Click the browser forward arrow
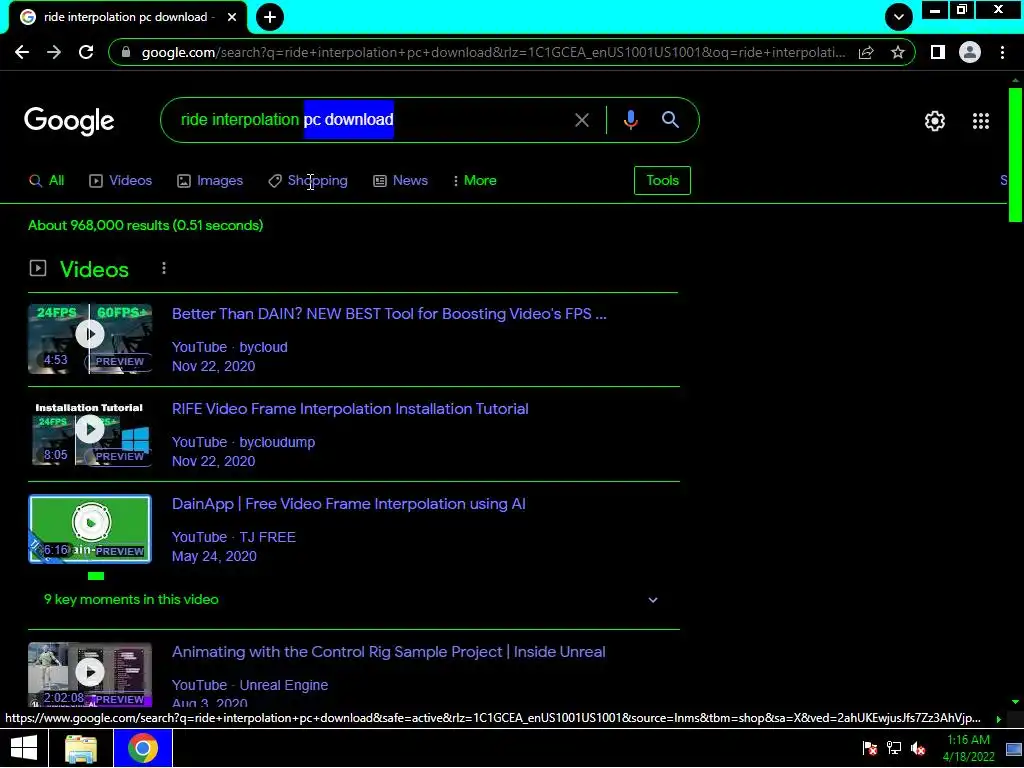The height and width of the screenshot is (768, 1024). pyautogui.click(x=54, y=52)
